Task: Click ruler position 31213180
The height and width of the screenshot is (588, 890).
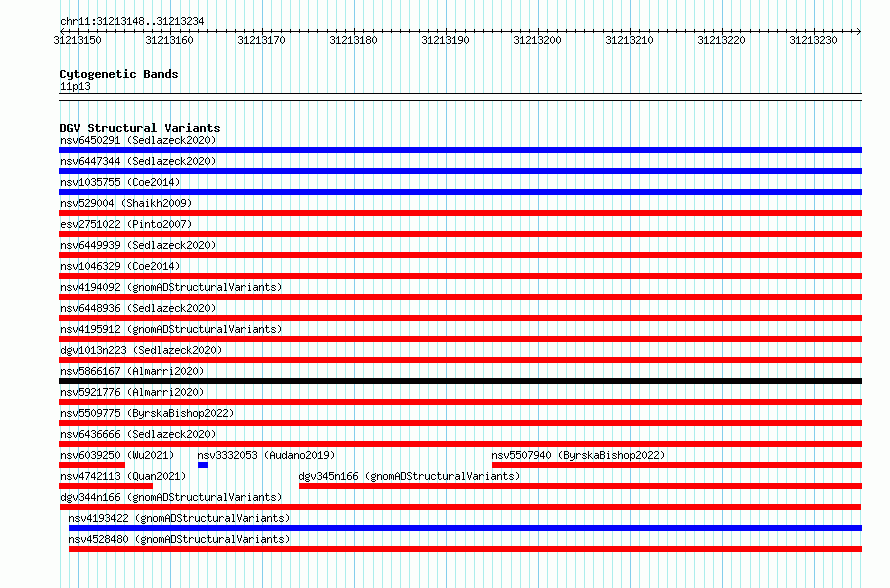Action: point(354,40)
